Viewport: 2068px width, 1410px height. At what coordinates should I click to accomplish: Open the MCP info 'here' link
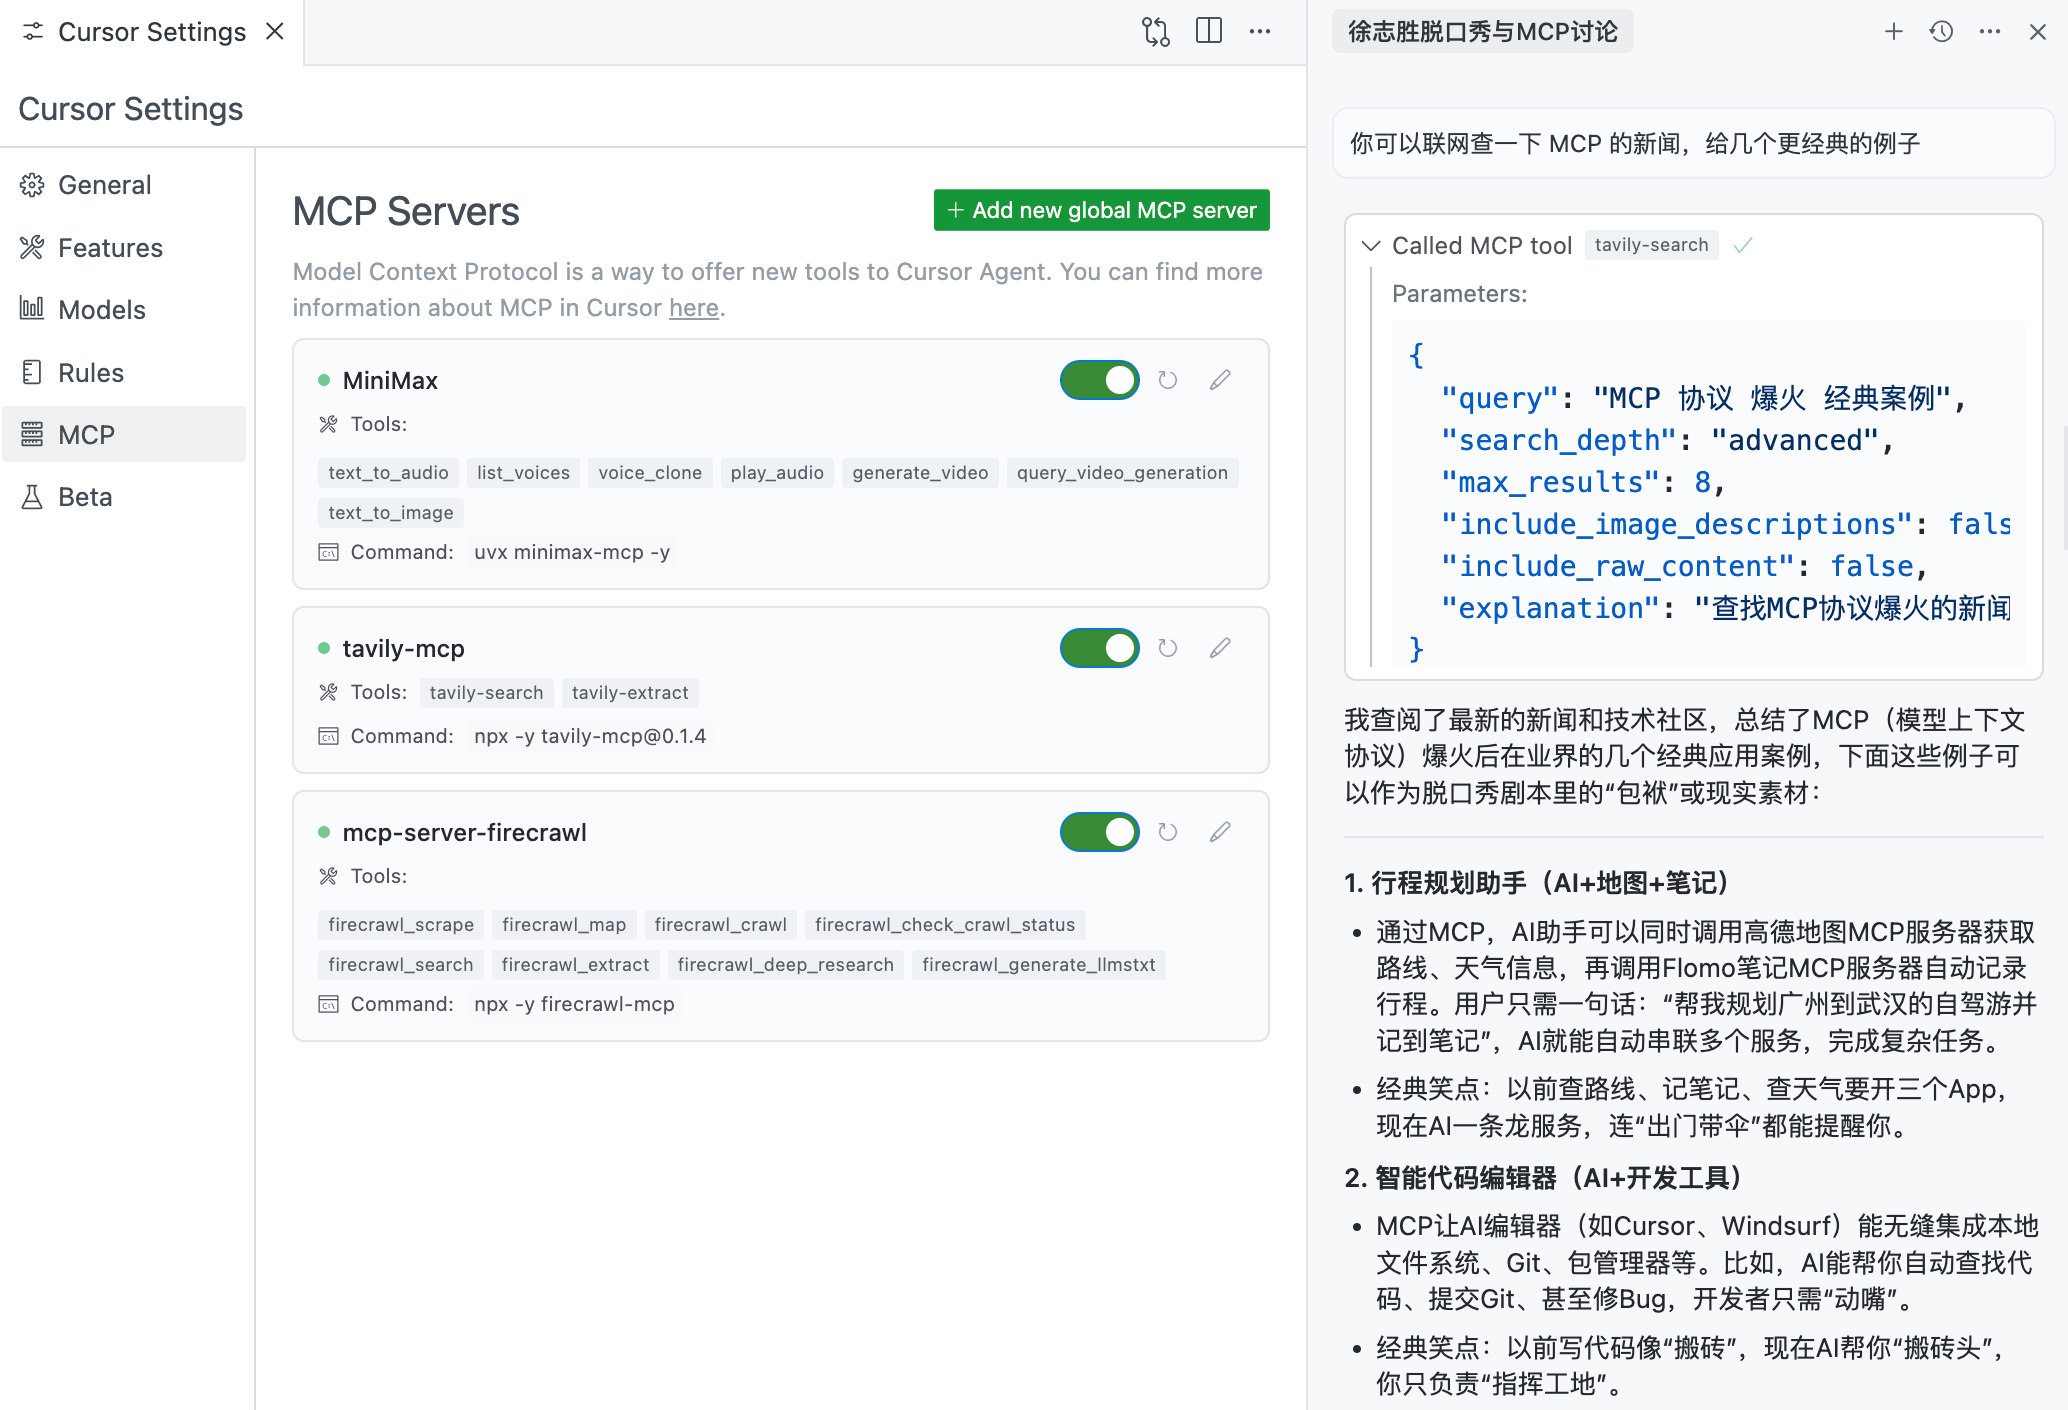point(693,308)
